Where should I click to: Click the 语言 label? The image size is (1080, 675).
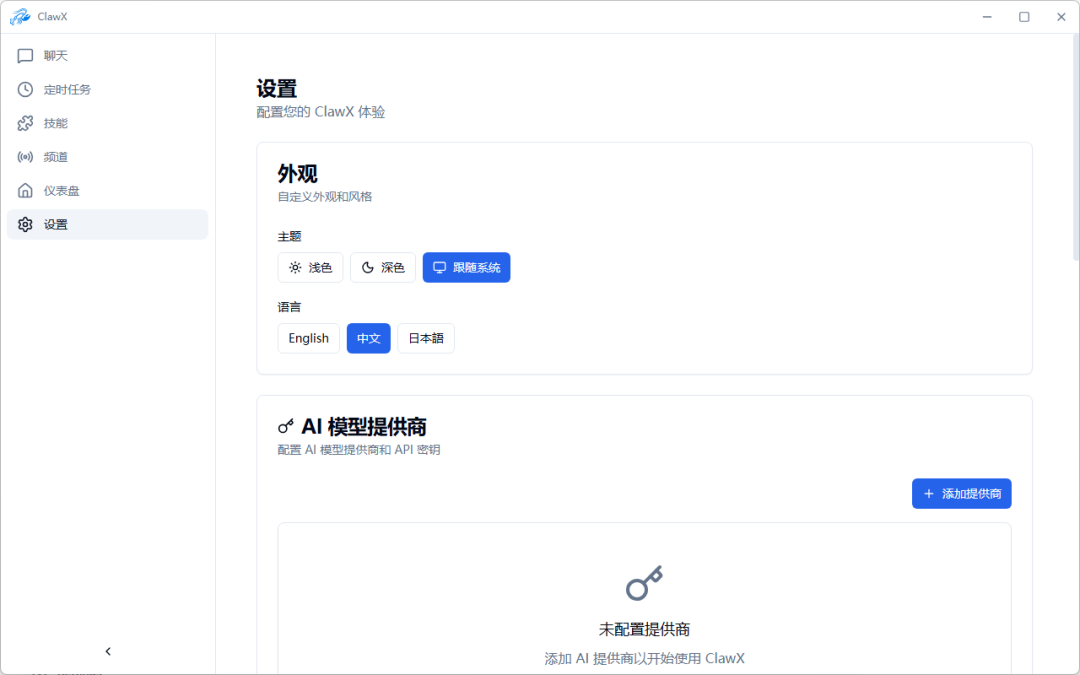(289, 307)
